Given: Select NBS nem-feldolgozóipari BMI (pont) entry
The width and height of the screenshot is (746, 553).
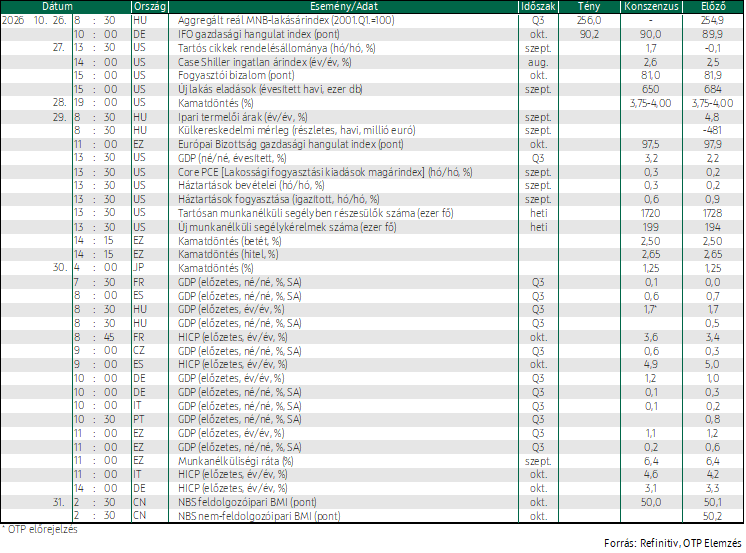Looking at the screenshot, I should (259, 516).
